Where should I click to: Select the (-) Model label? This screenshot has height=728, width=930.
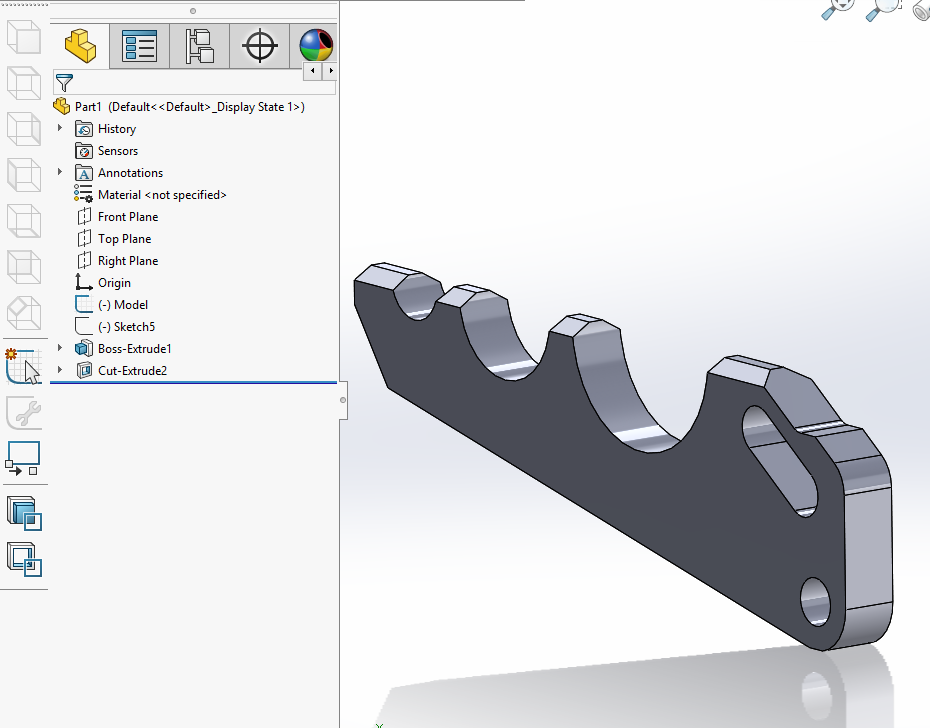coord(123,304)
